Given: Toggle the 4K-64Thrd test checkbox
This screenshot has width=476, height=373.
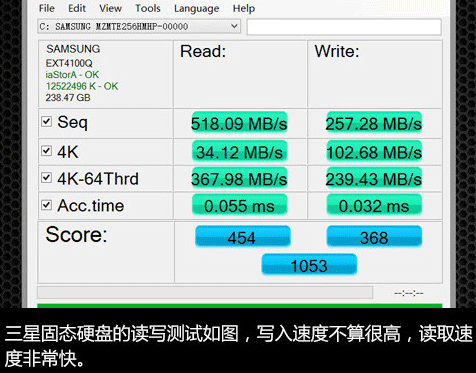Looking at the screenshot, I should [46, 178].
